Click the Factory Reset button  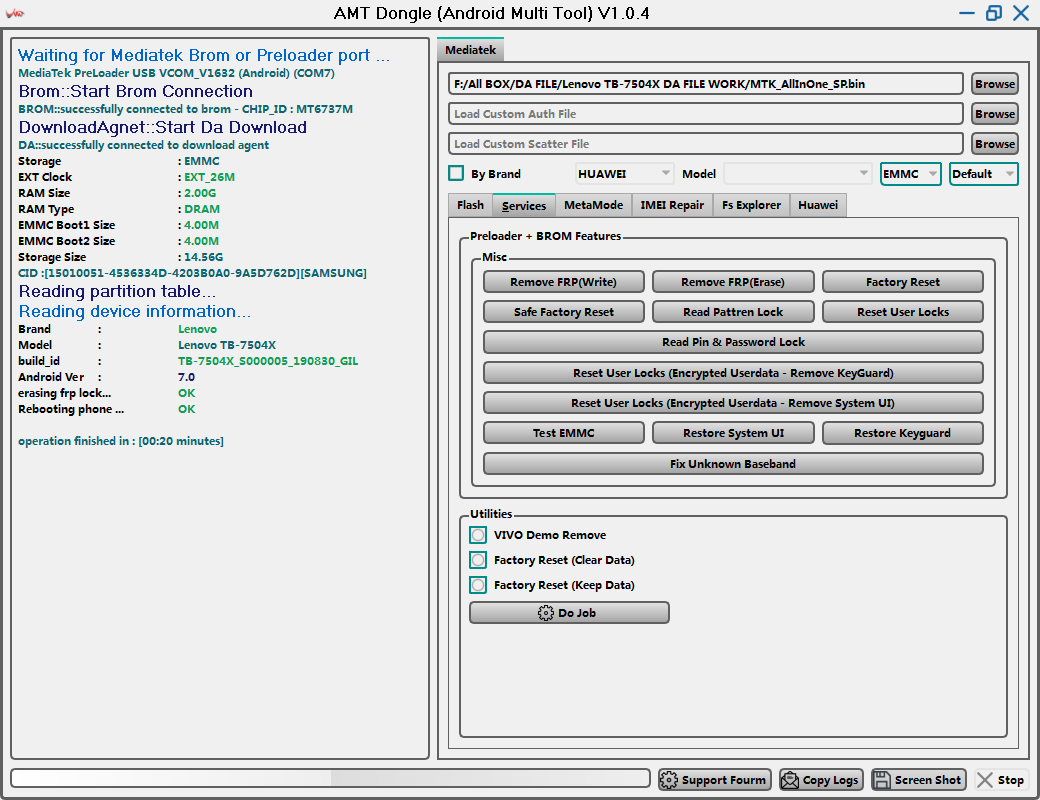903,282
